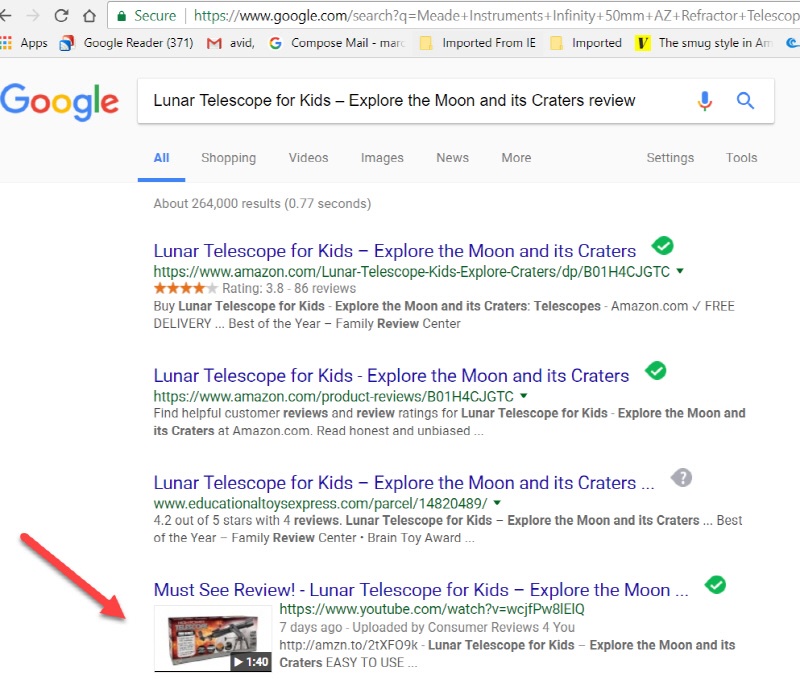Click the 'About 264,000 results' count text
The height and width of the screenshot is (695, 800).
(262, 204)
